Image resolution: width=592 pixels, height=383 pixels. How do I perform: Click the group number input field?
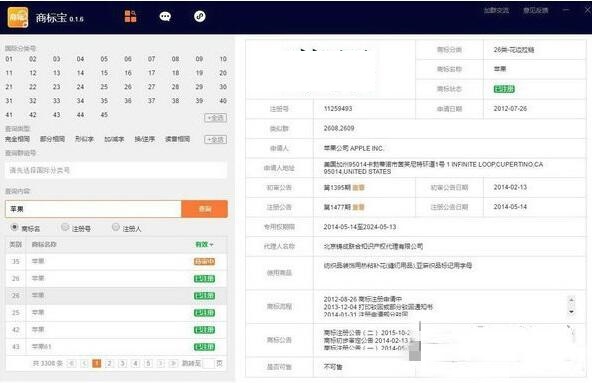(x=116, y=170)
